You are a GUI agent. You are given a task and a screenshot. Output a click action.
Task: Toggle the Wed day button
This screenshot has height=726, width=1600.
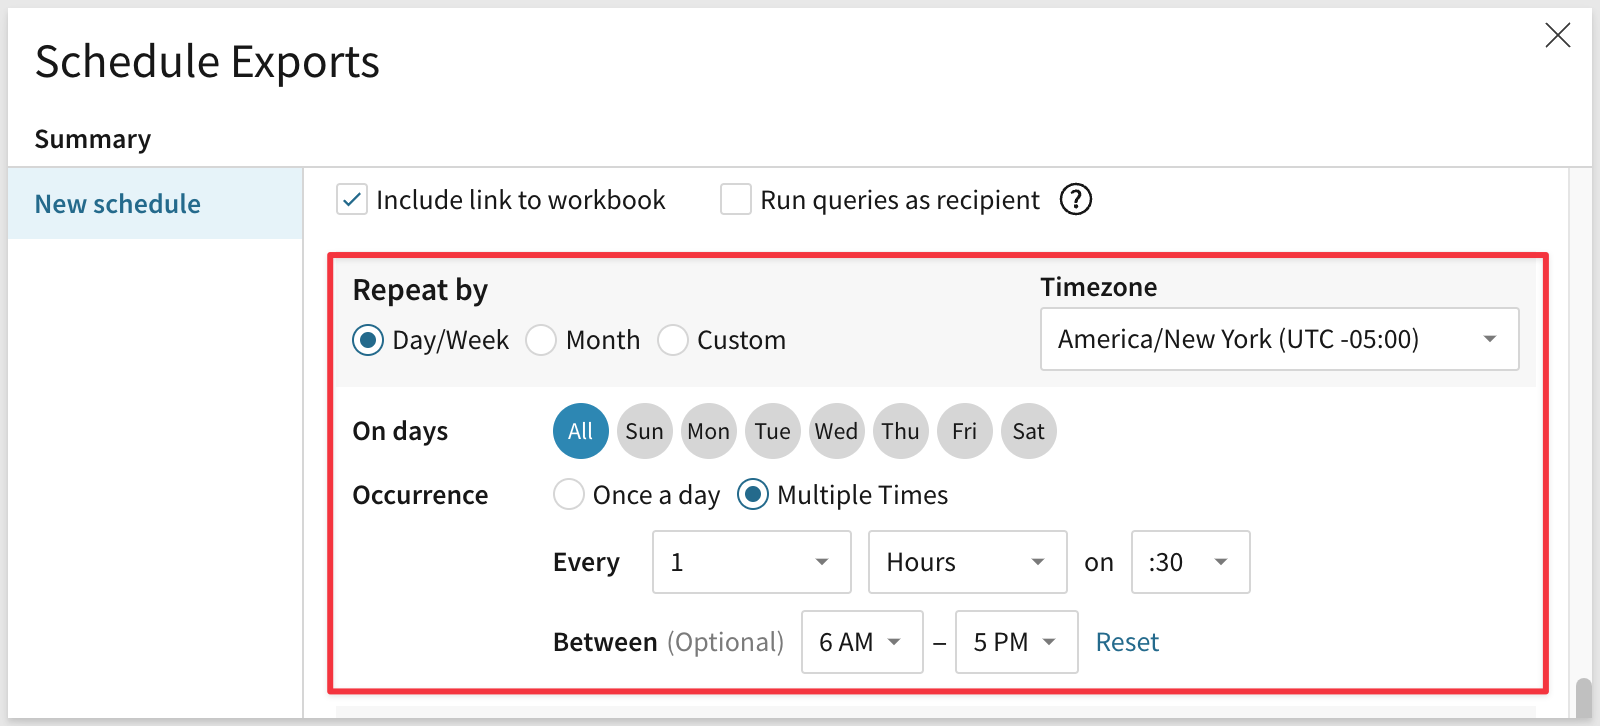click(836, 431)
